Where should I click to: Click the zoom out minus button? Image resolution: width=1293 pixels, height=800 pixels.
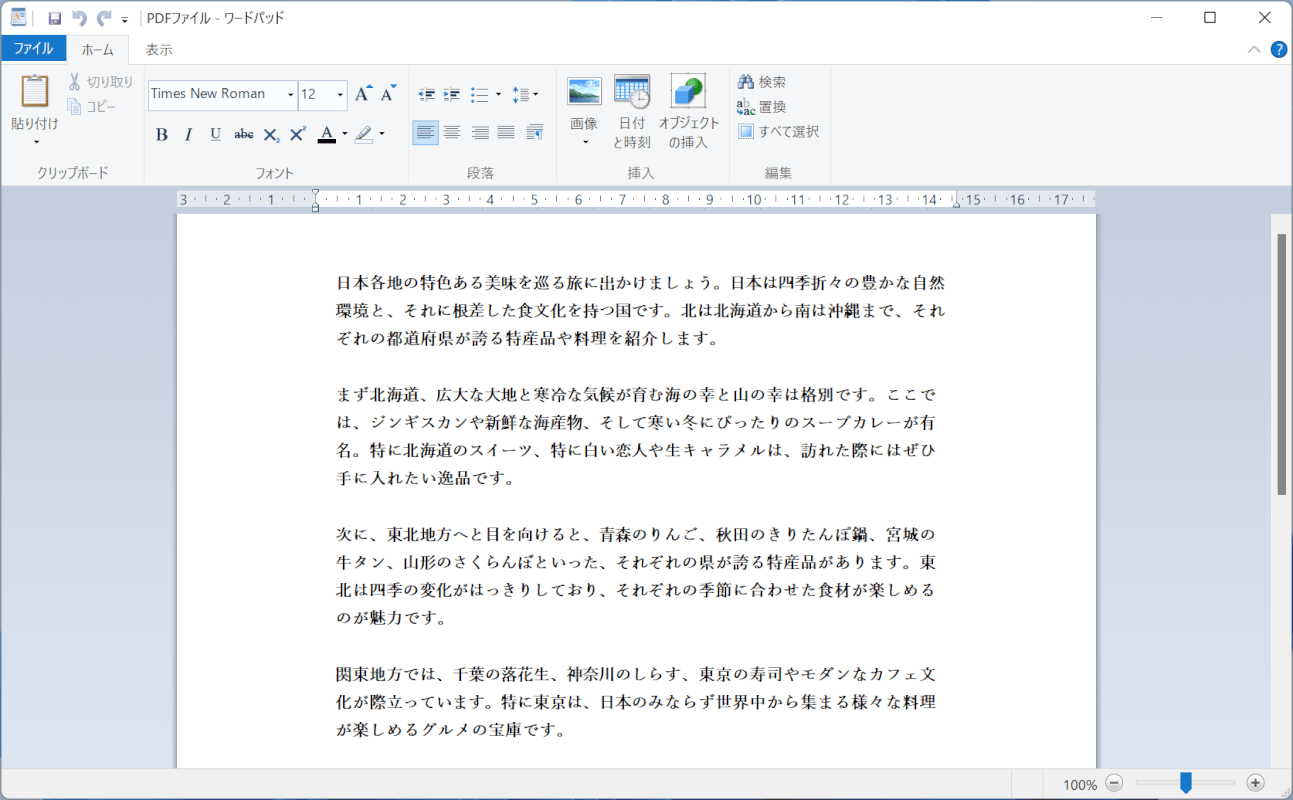click(x=1114, y=784)
